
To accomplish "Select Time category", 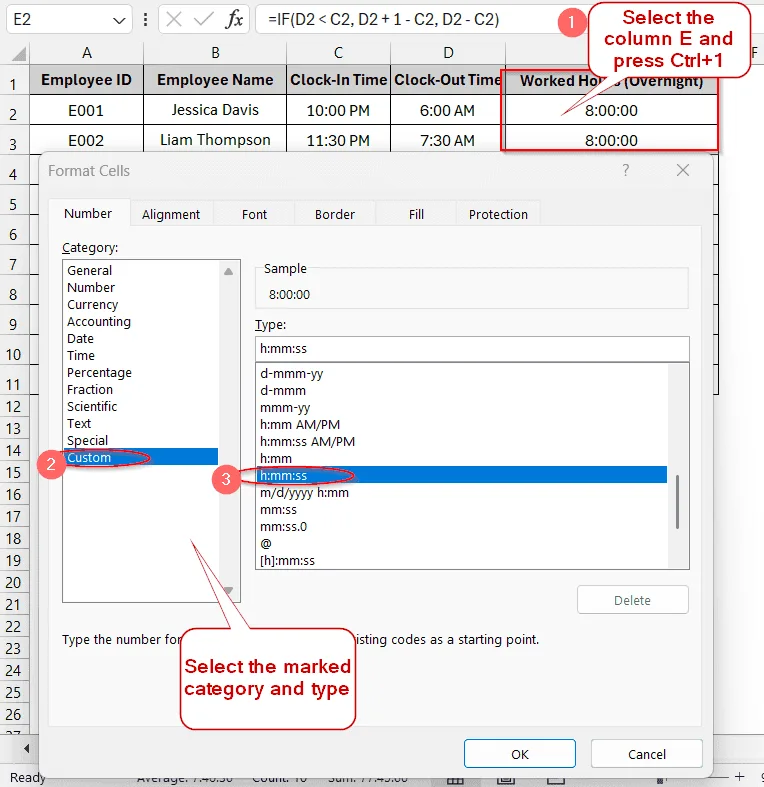I will point(141,355).
